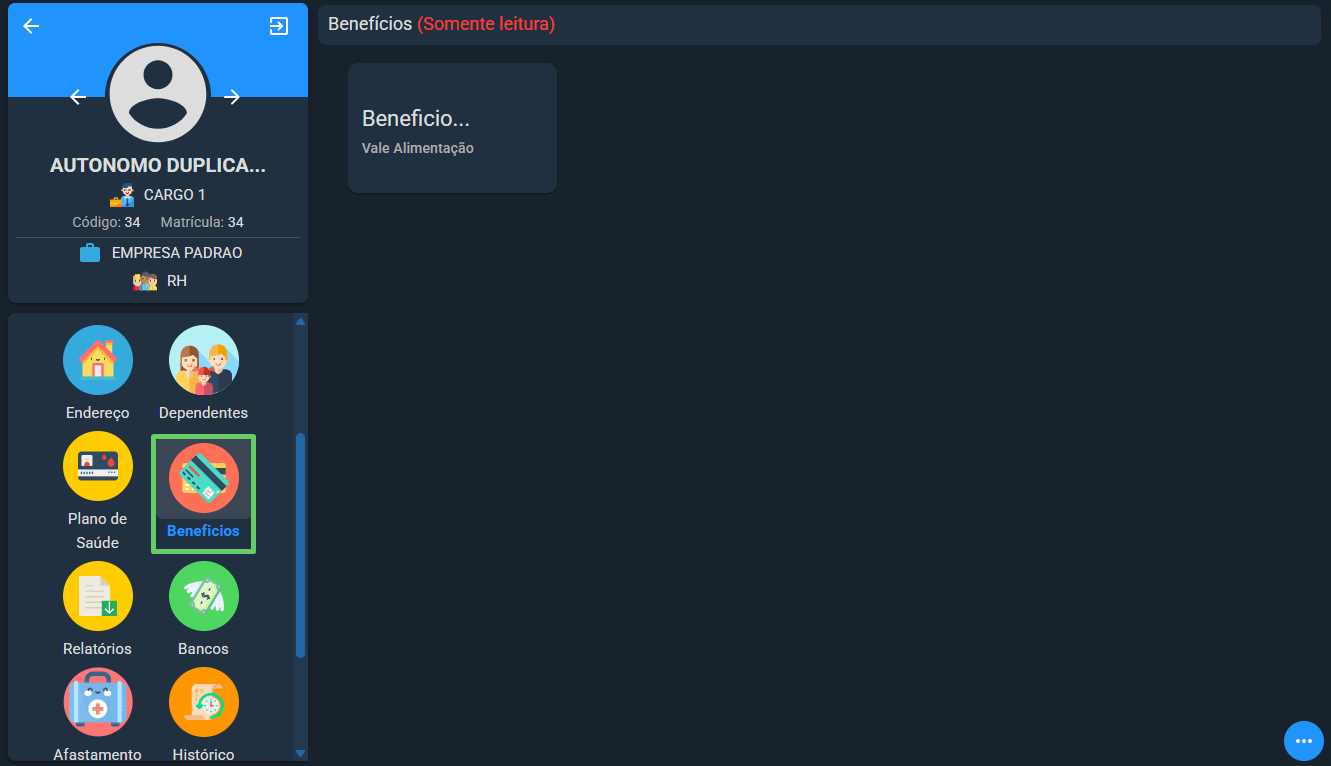Click the sidebar scrollbar up arrow
The height and width of the screenshot is (766, 1331).
pos(300,321)
